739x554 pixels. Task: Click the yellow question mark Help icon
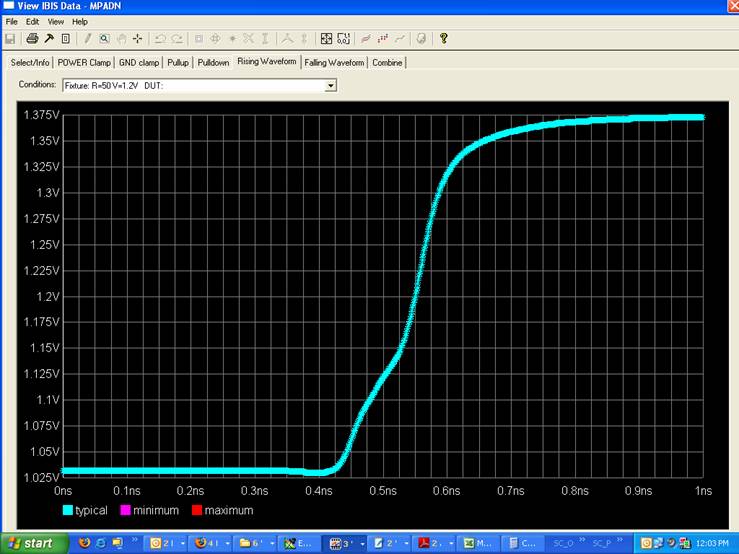click(x=443, y=38)
